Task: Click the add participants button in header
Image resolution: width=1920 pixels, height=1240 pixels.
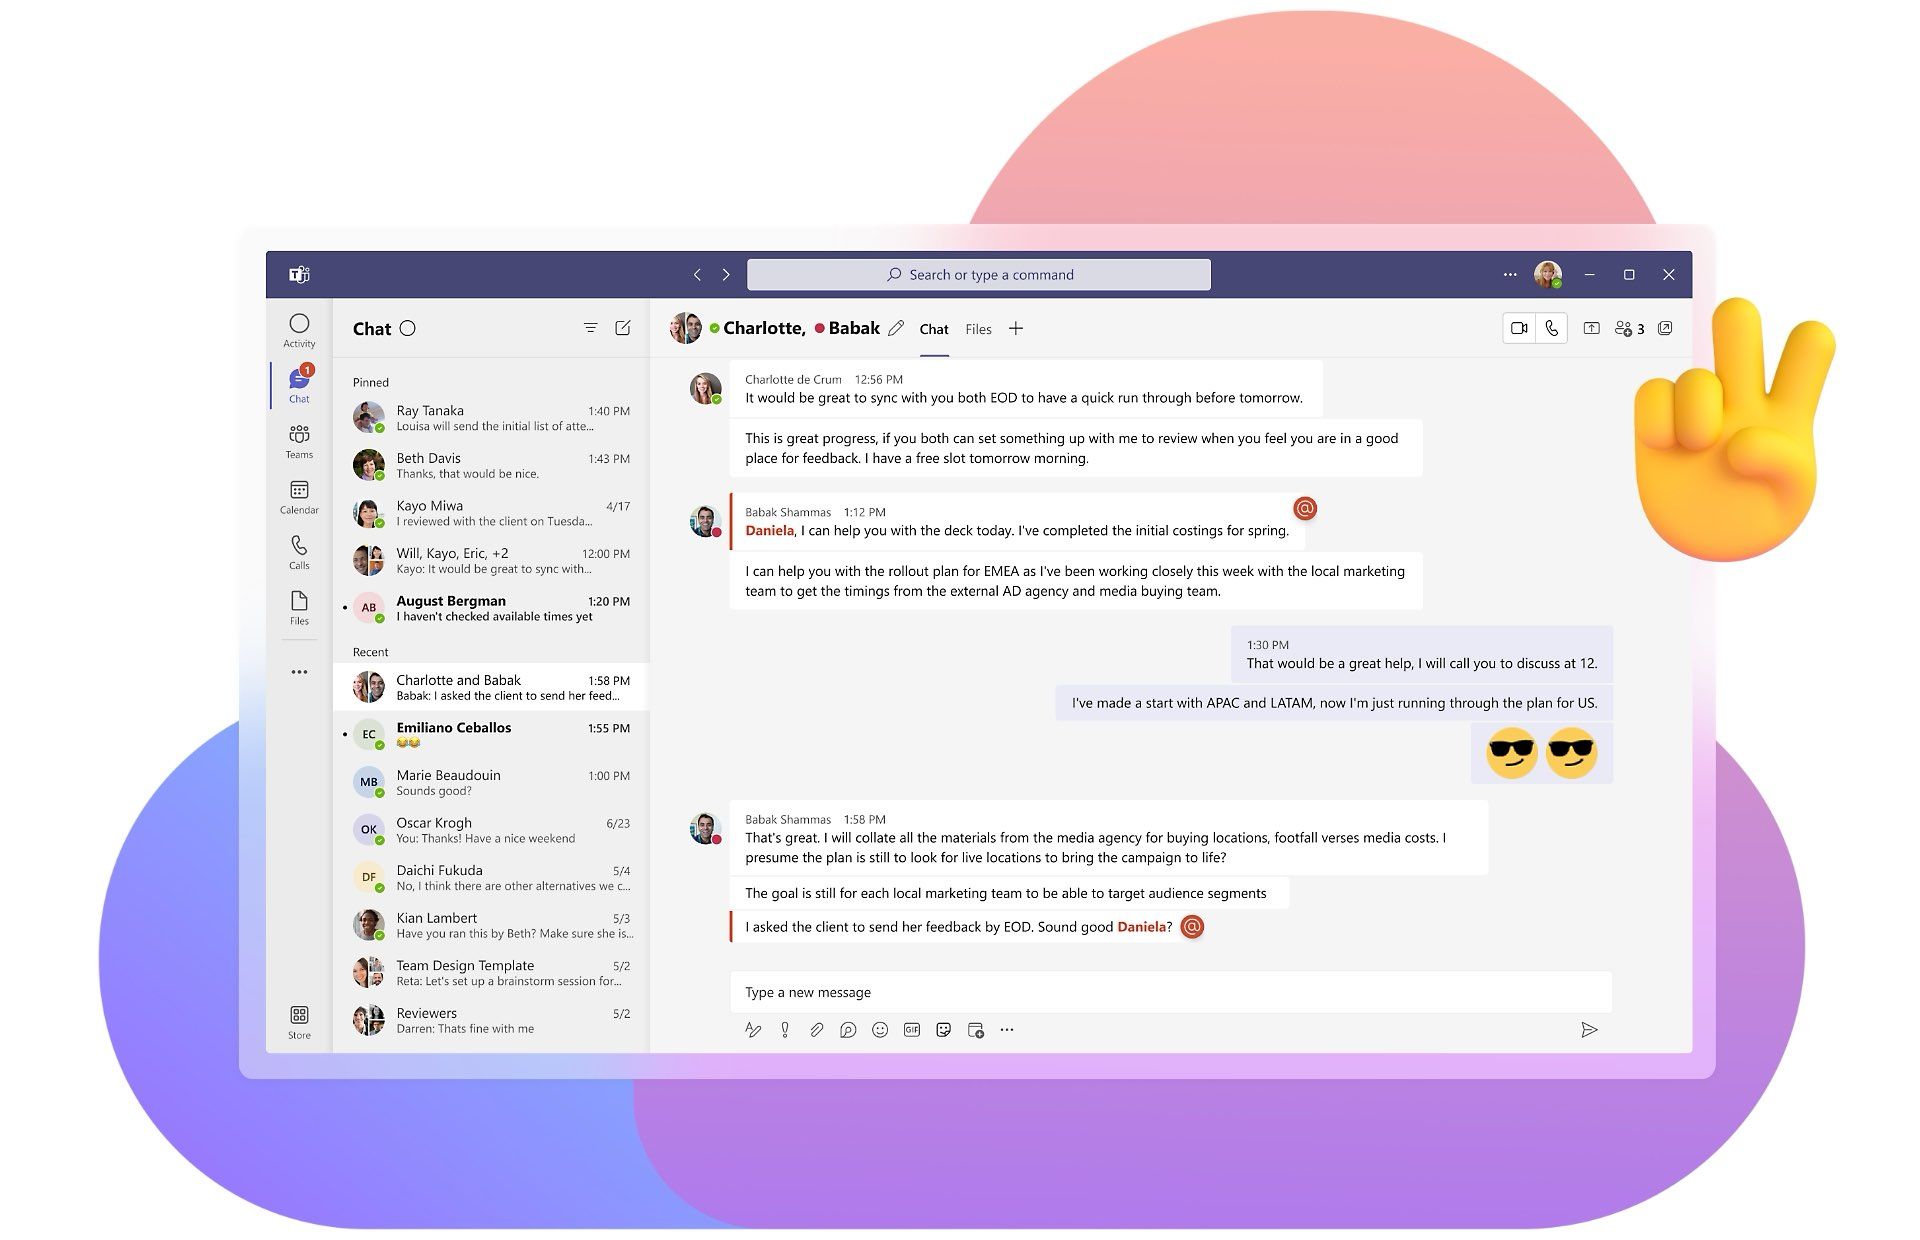Action: (x=1628, y=329)
